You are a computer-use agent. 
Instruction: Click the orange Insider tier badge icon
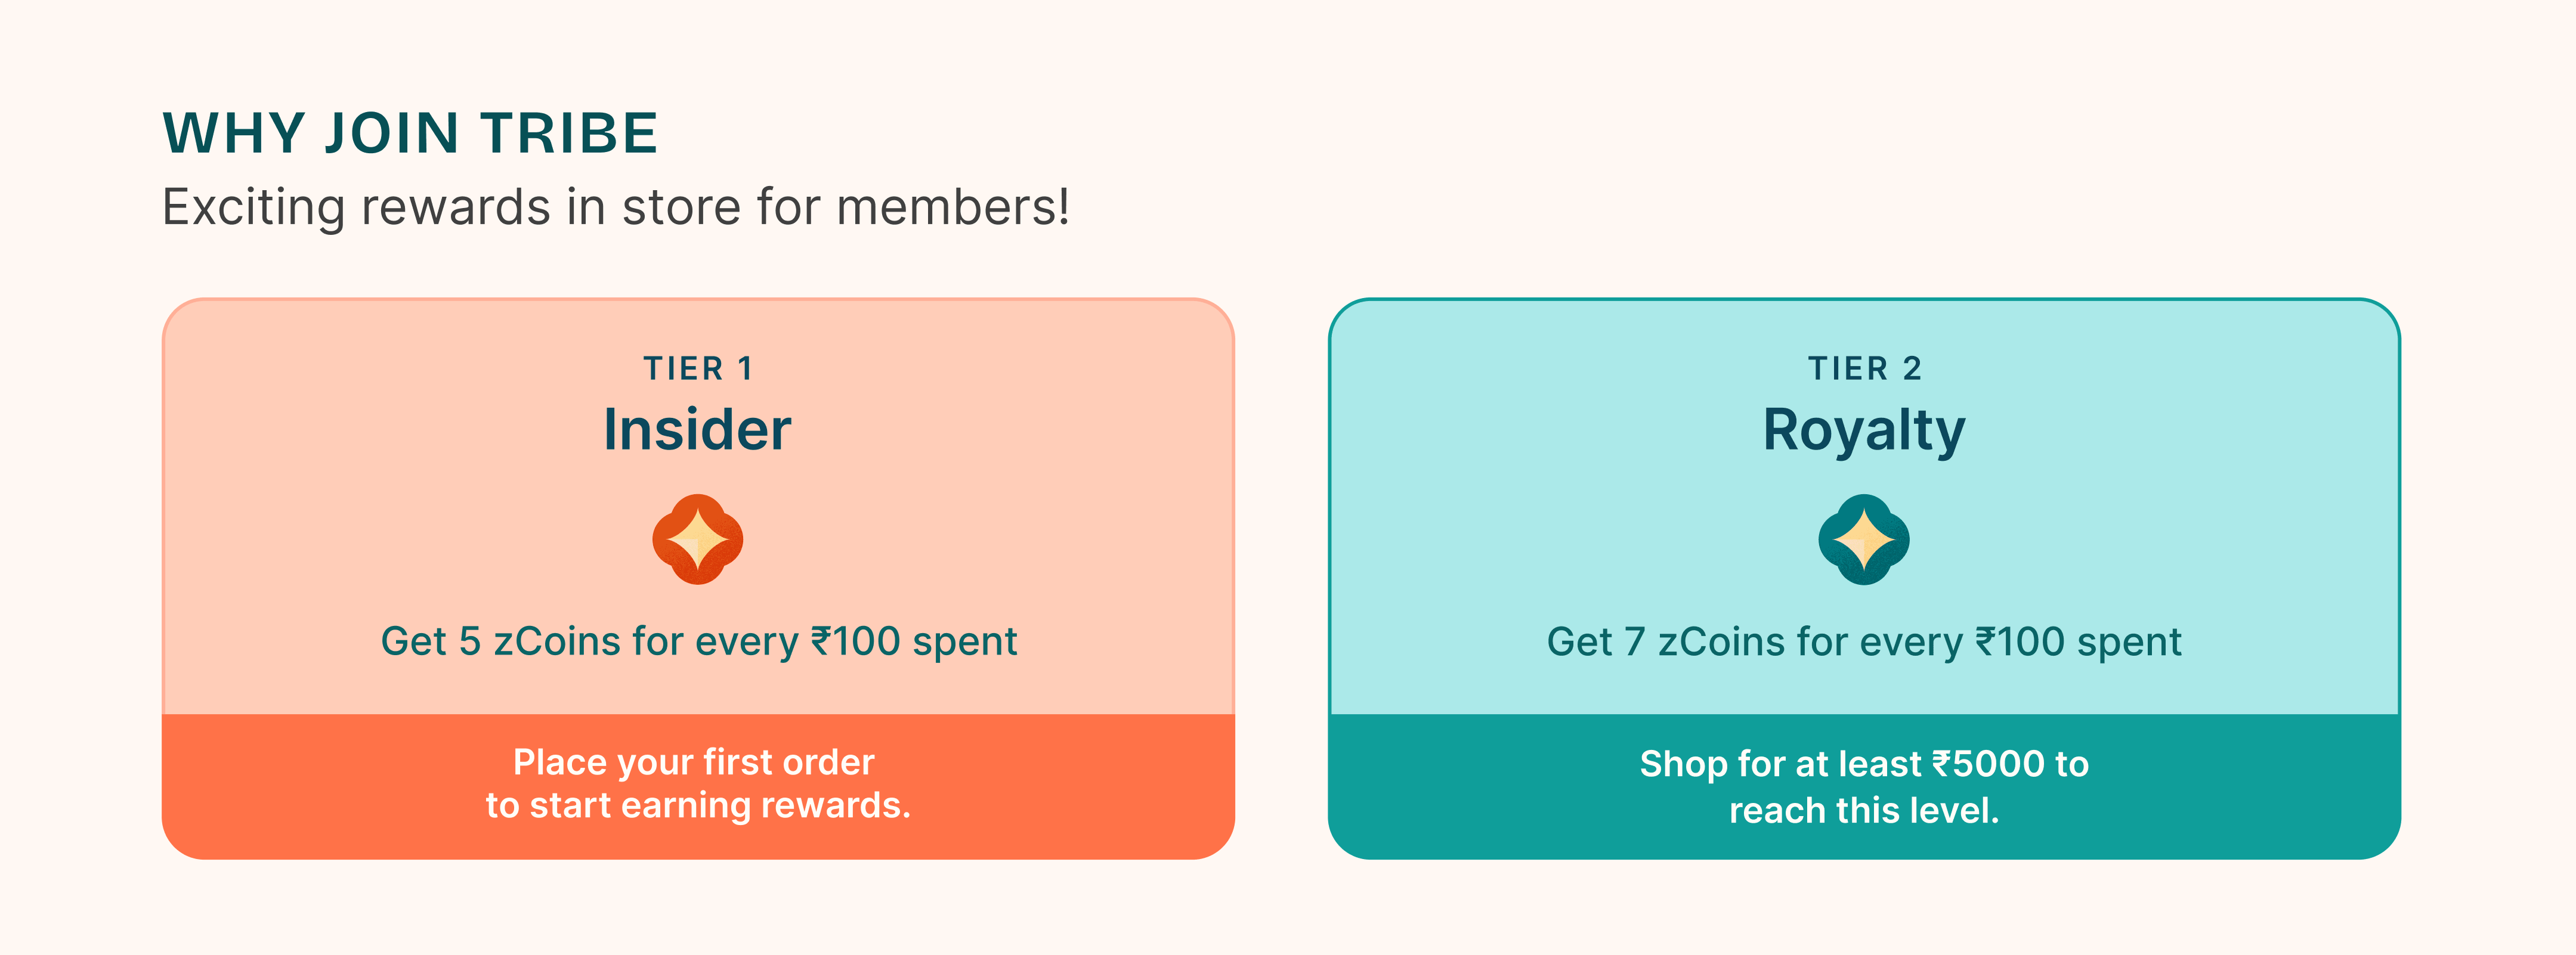pyautogui.click(x=698, y=540)
